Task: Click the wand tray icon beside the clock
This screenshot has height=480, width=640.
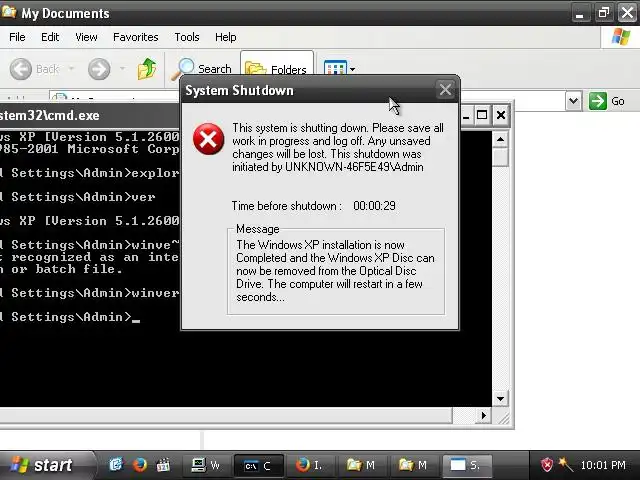Action: pyautogui.click(x=566, y=464)
